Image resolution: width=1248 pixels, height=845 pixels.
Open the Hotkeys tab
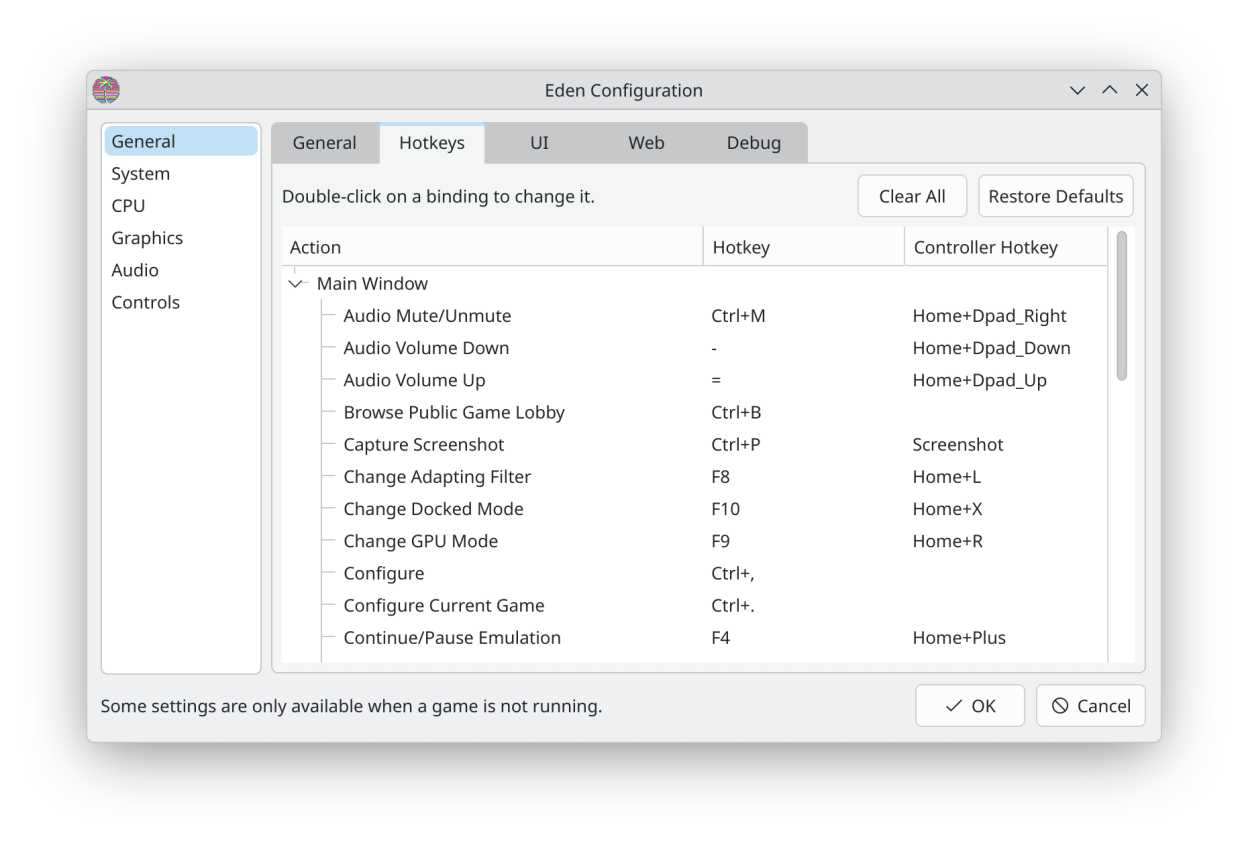432,143
